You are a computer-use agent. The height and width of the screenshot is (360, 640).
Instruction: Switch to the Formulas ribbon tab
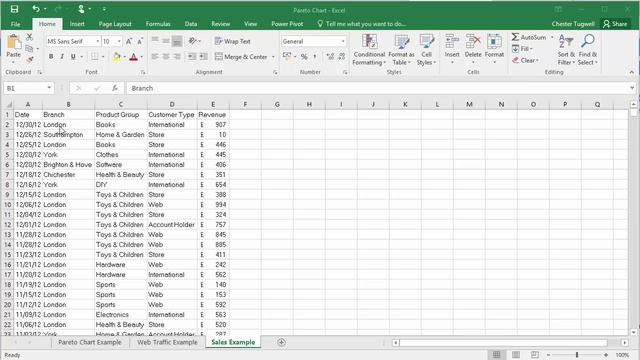pyautogui.click(x=158, y=24)
